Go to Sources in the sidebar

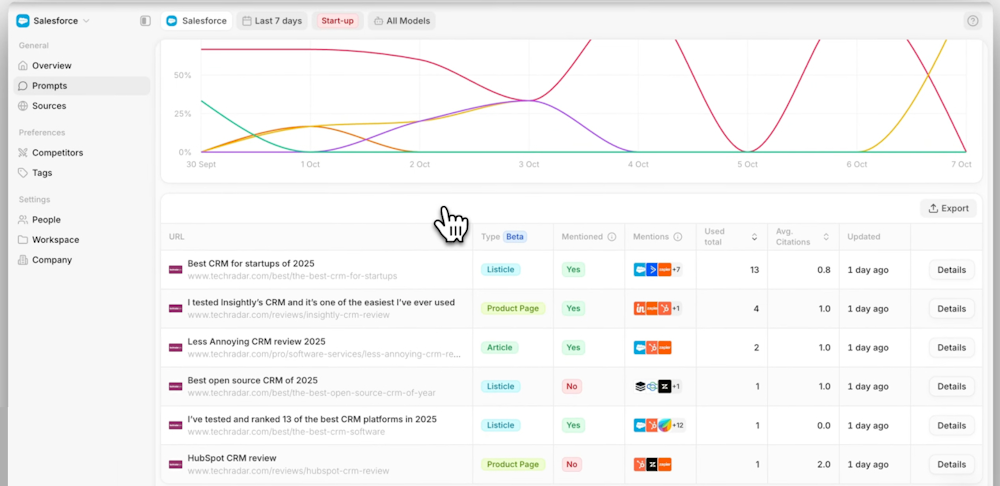pyautogui.click(x=48, y=106)
